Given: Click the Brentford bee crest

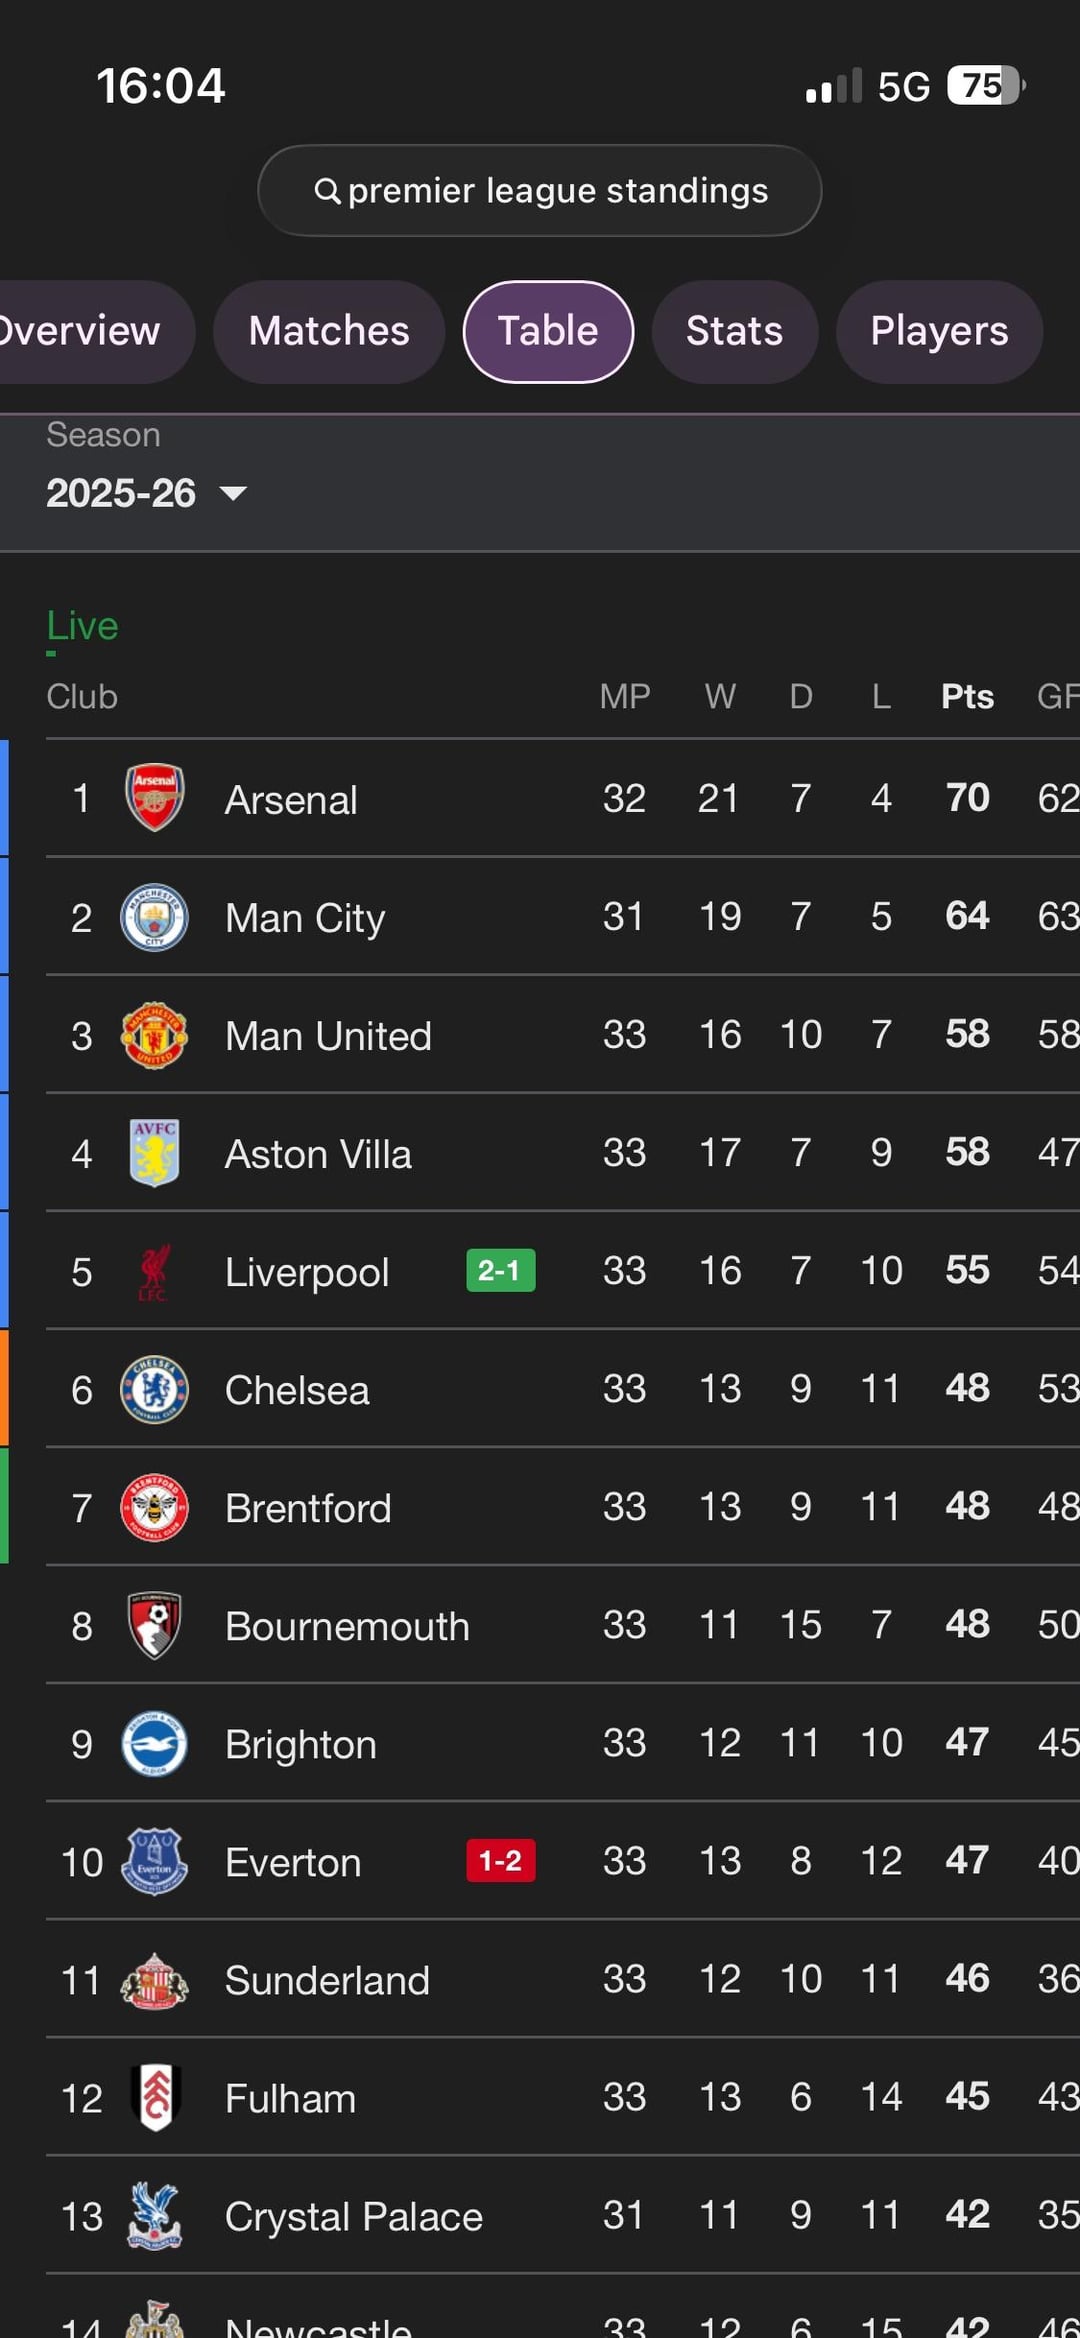Looking at the screenshot, I should click(x=154, y=1506).
